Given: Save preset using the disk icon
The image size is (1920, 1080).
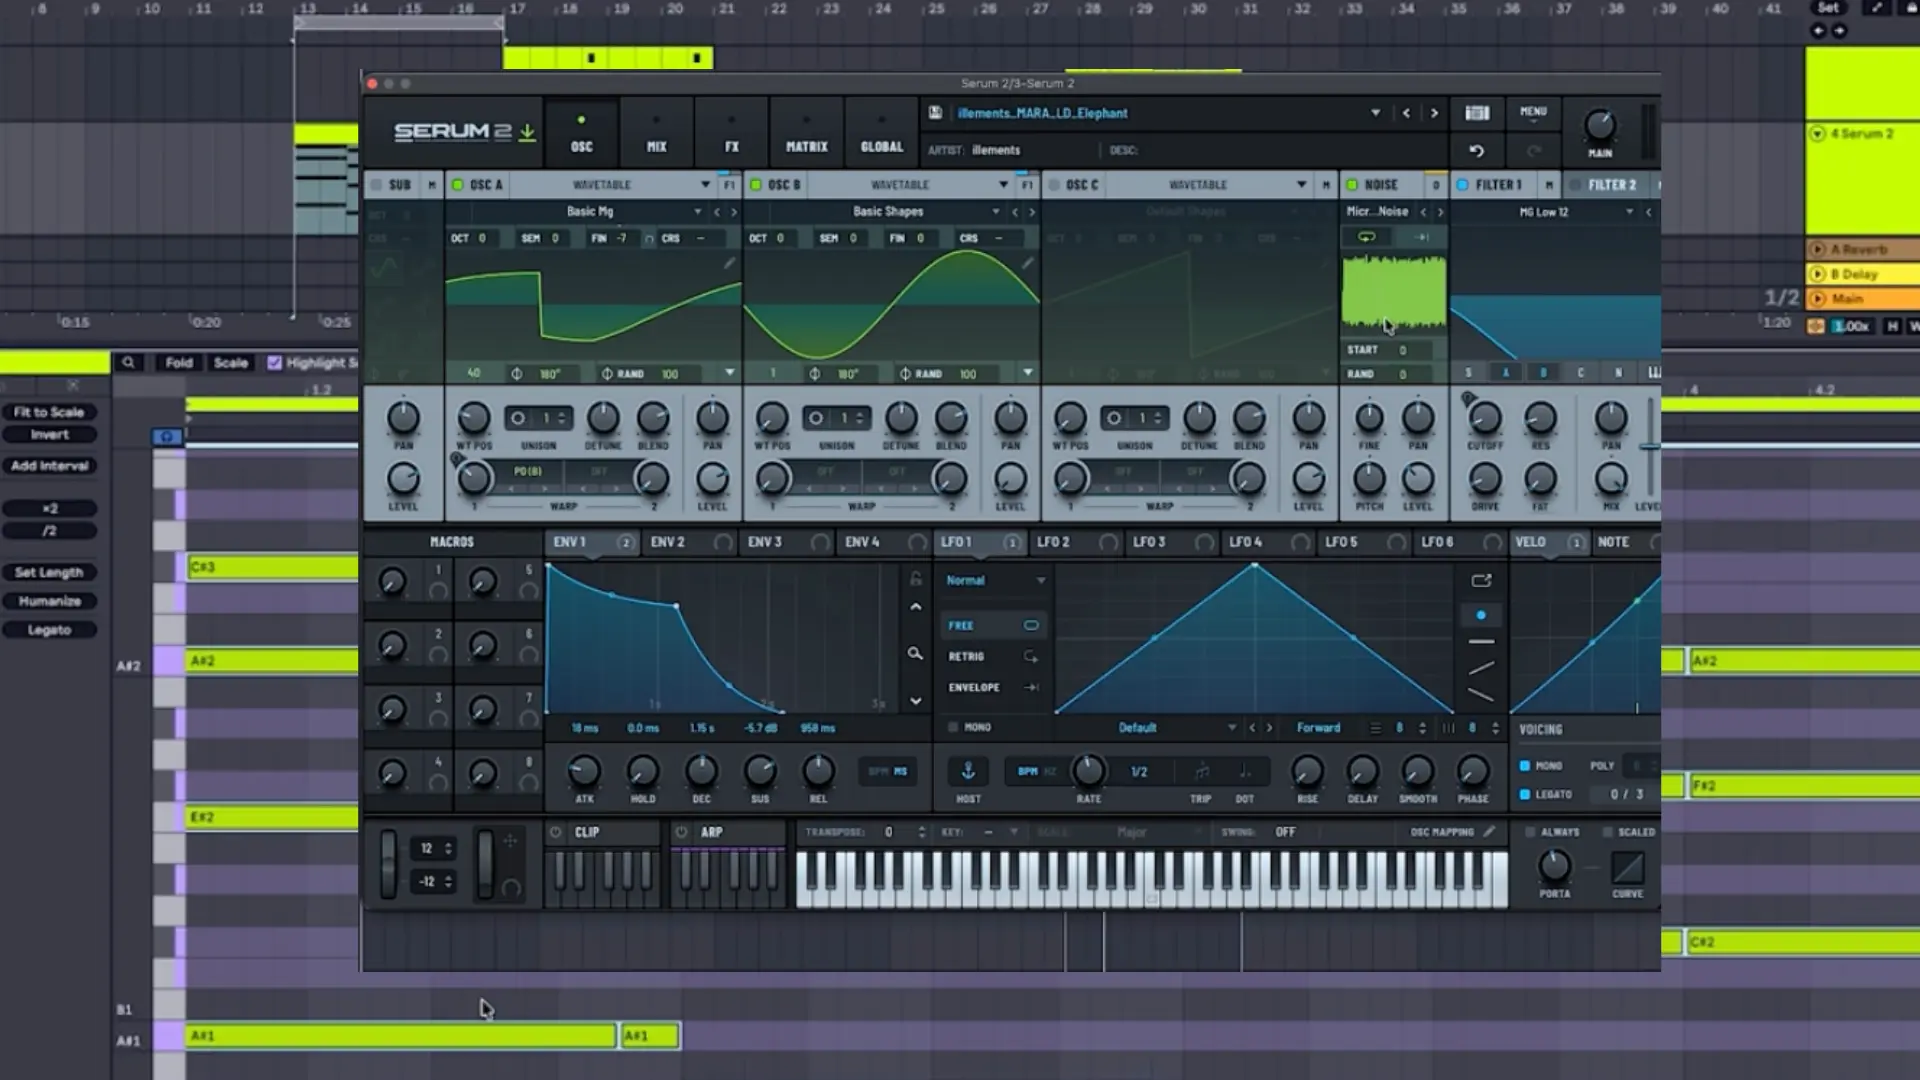Looking at the screenshot, I should [935, 113].
